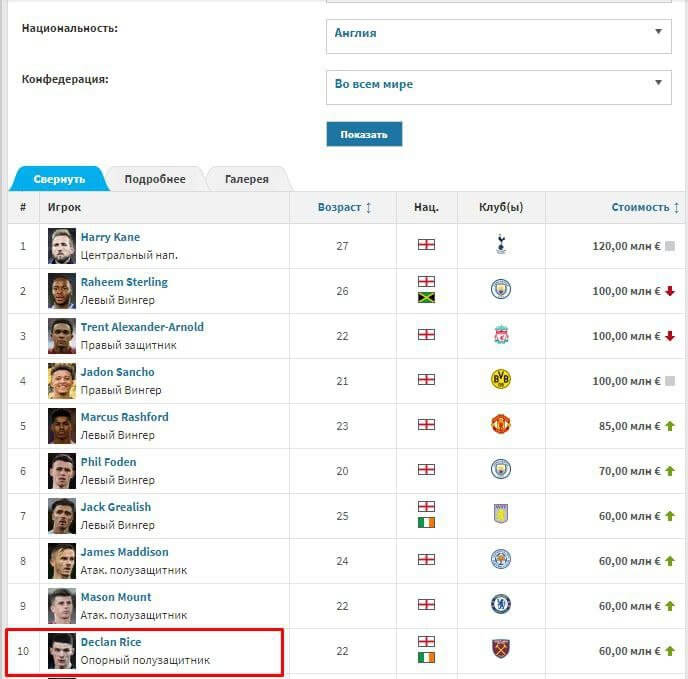Viewport: 688px width, 679px height.
Task: Select the Свернуть tab
Action: 59,179
